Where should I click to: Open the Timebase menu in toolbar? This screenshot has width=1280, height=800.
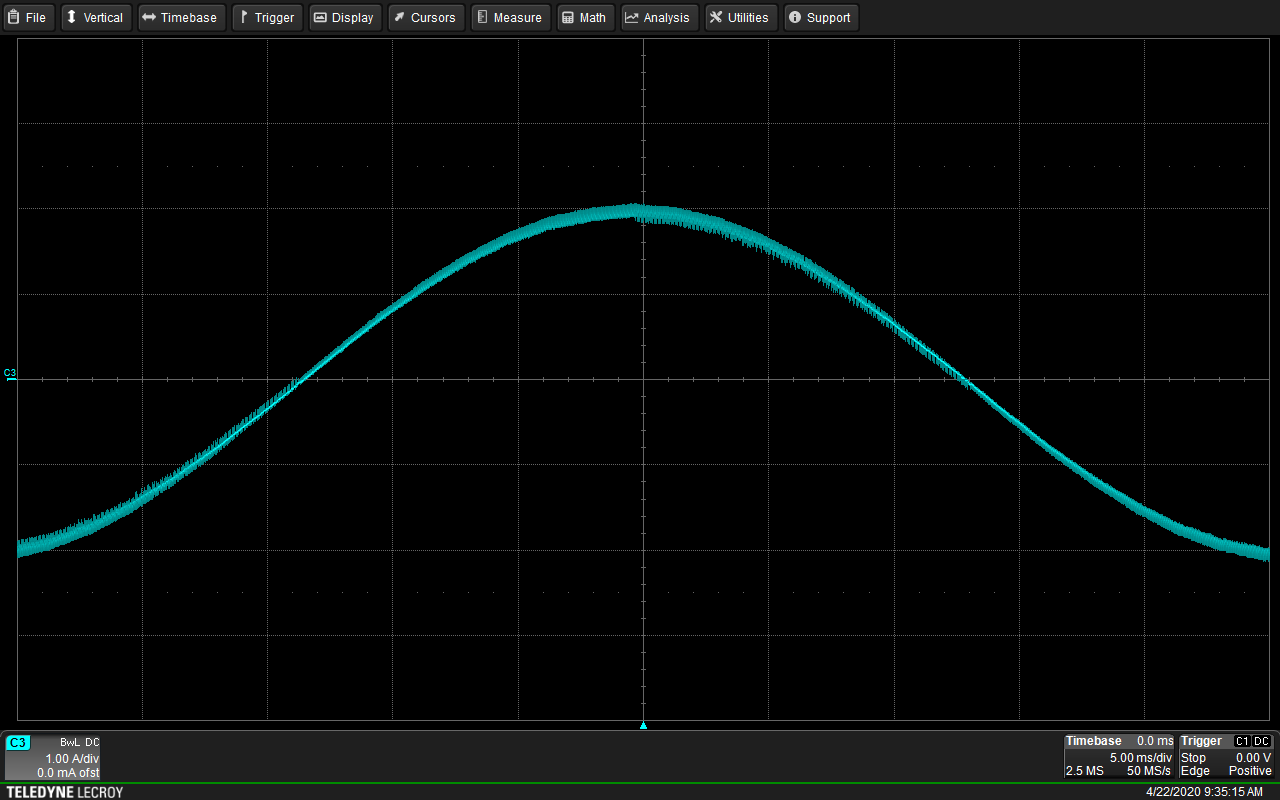pyautogui.click(x=180, y=18)
